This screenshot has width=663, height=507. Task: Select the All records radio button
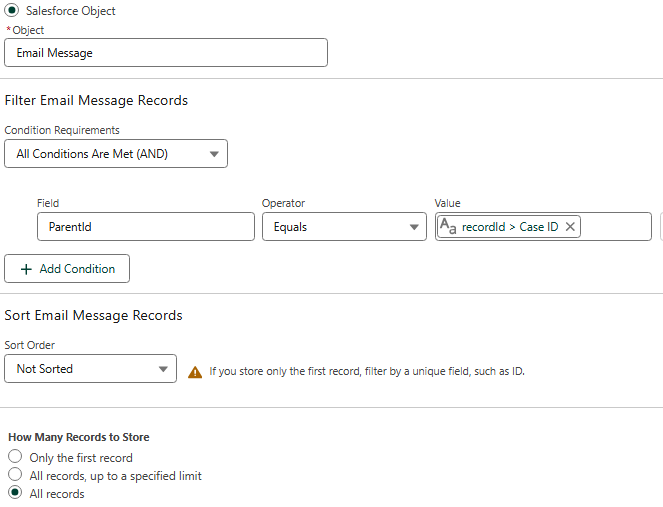(x=15, y=493)
